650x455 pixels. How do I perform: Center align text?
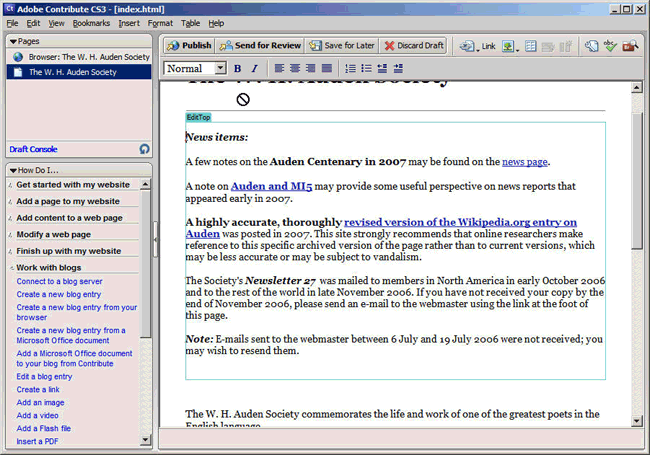point(295,68)
